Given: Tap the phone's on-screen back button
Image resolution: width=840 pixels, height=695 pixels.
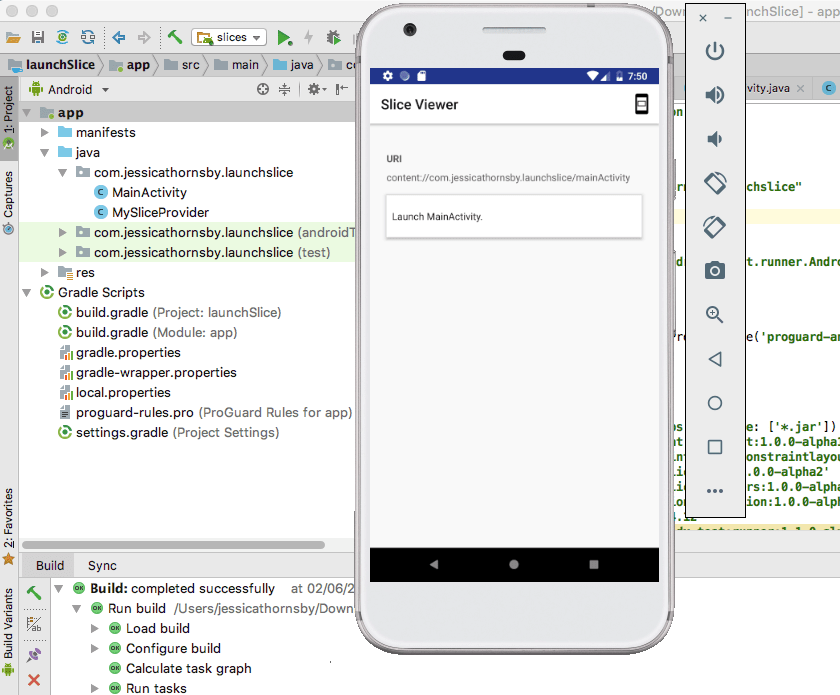Looking at the screenshot, I should (434, 564).
